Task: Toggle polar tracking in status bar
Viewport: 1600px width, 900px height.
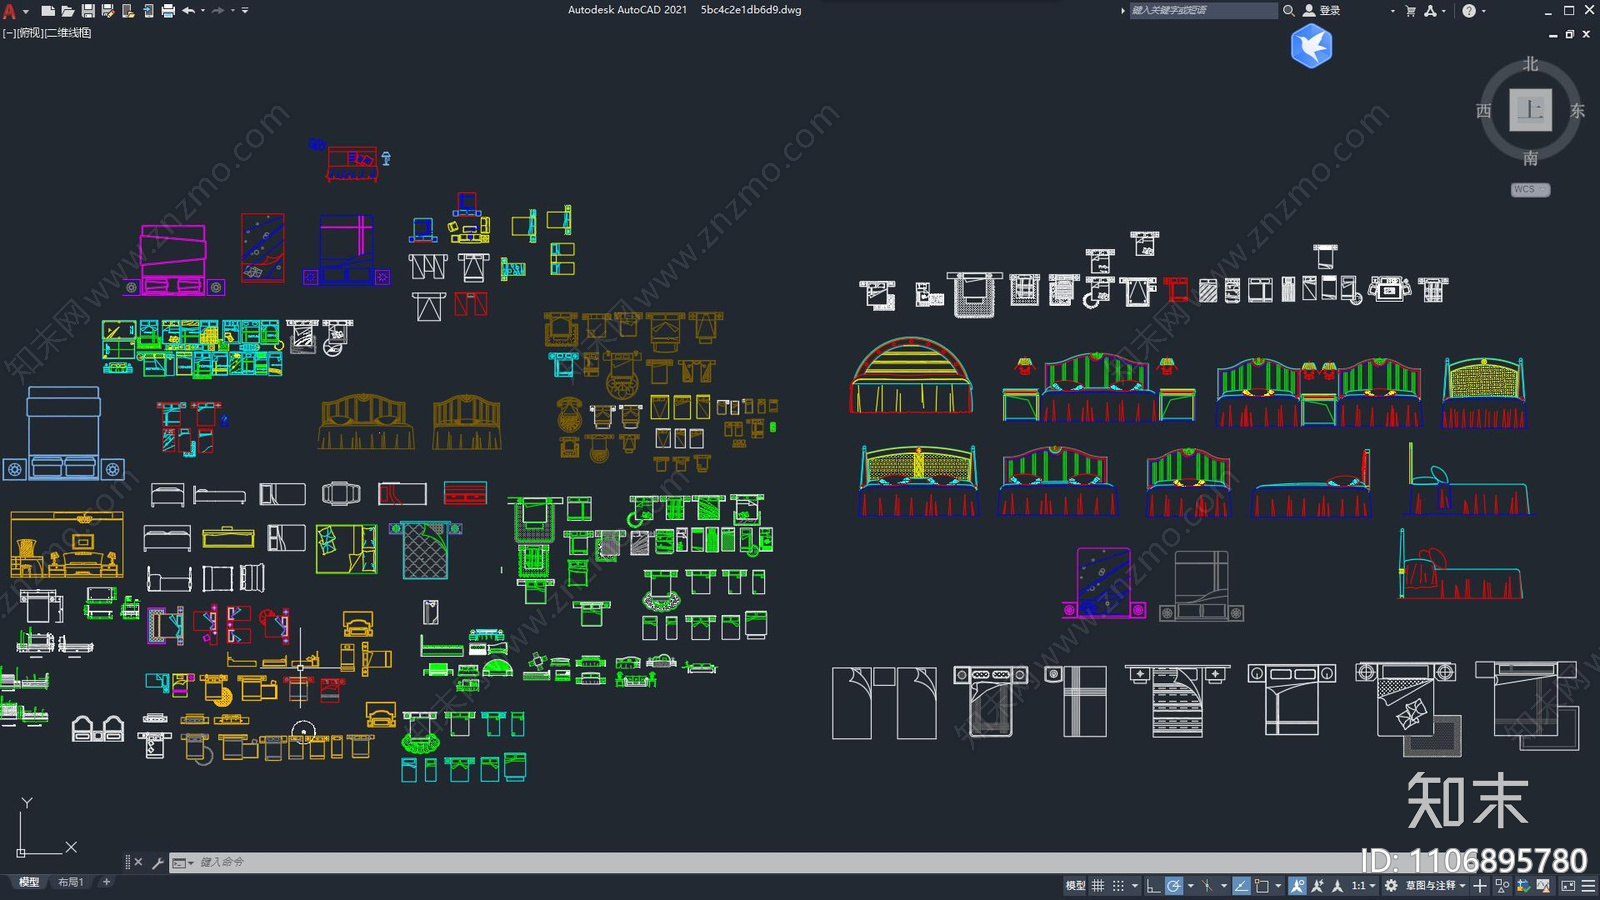Action: [1174, 886]
